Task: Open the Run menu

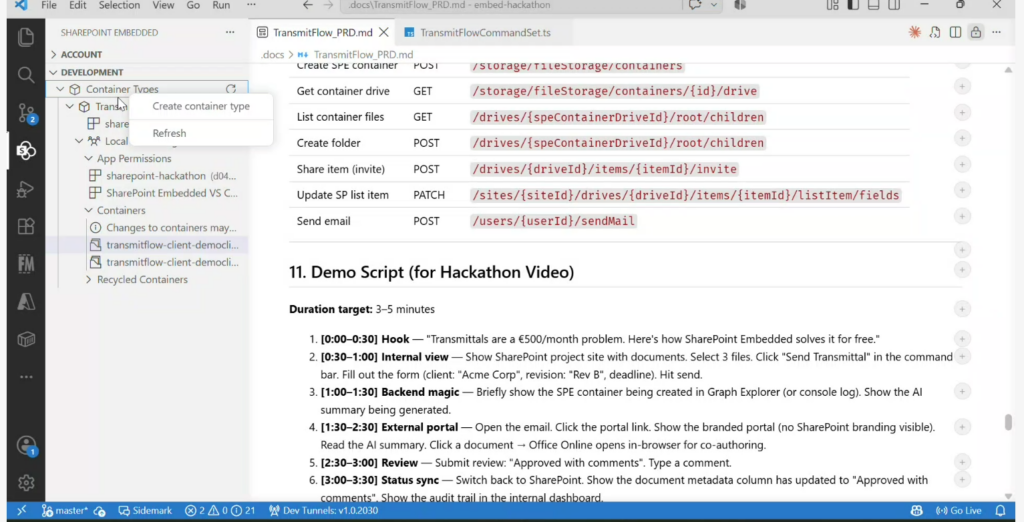Action: (x=221, y=5)
